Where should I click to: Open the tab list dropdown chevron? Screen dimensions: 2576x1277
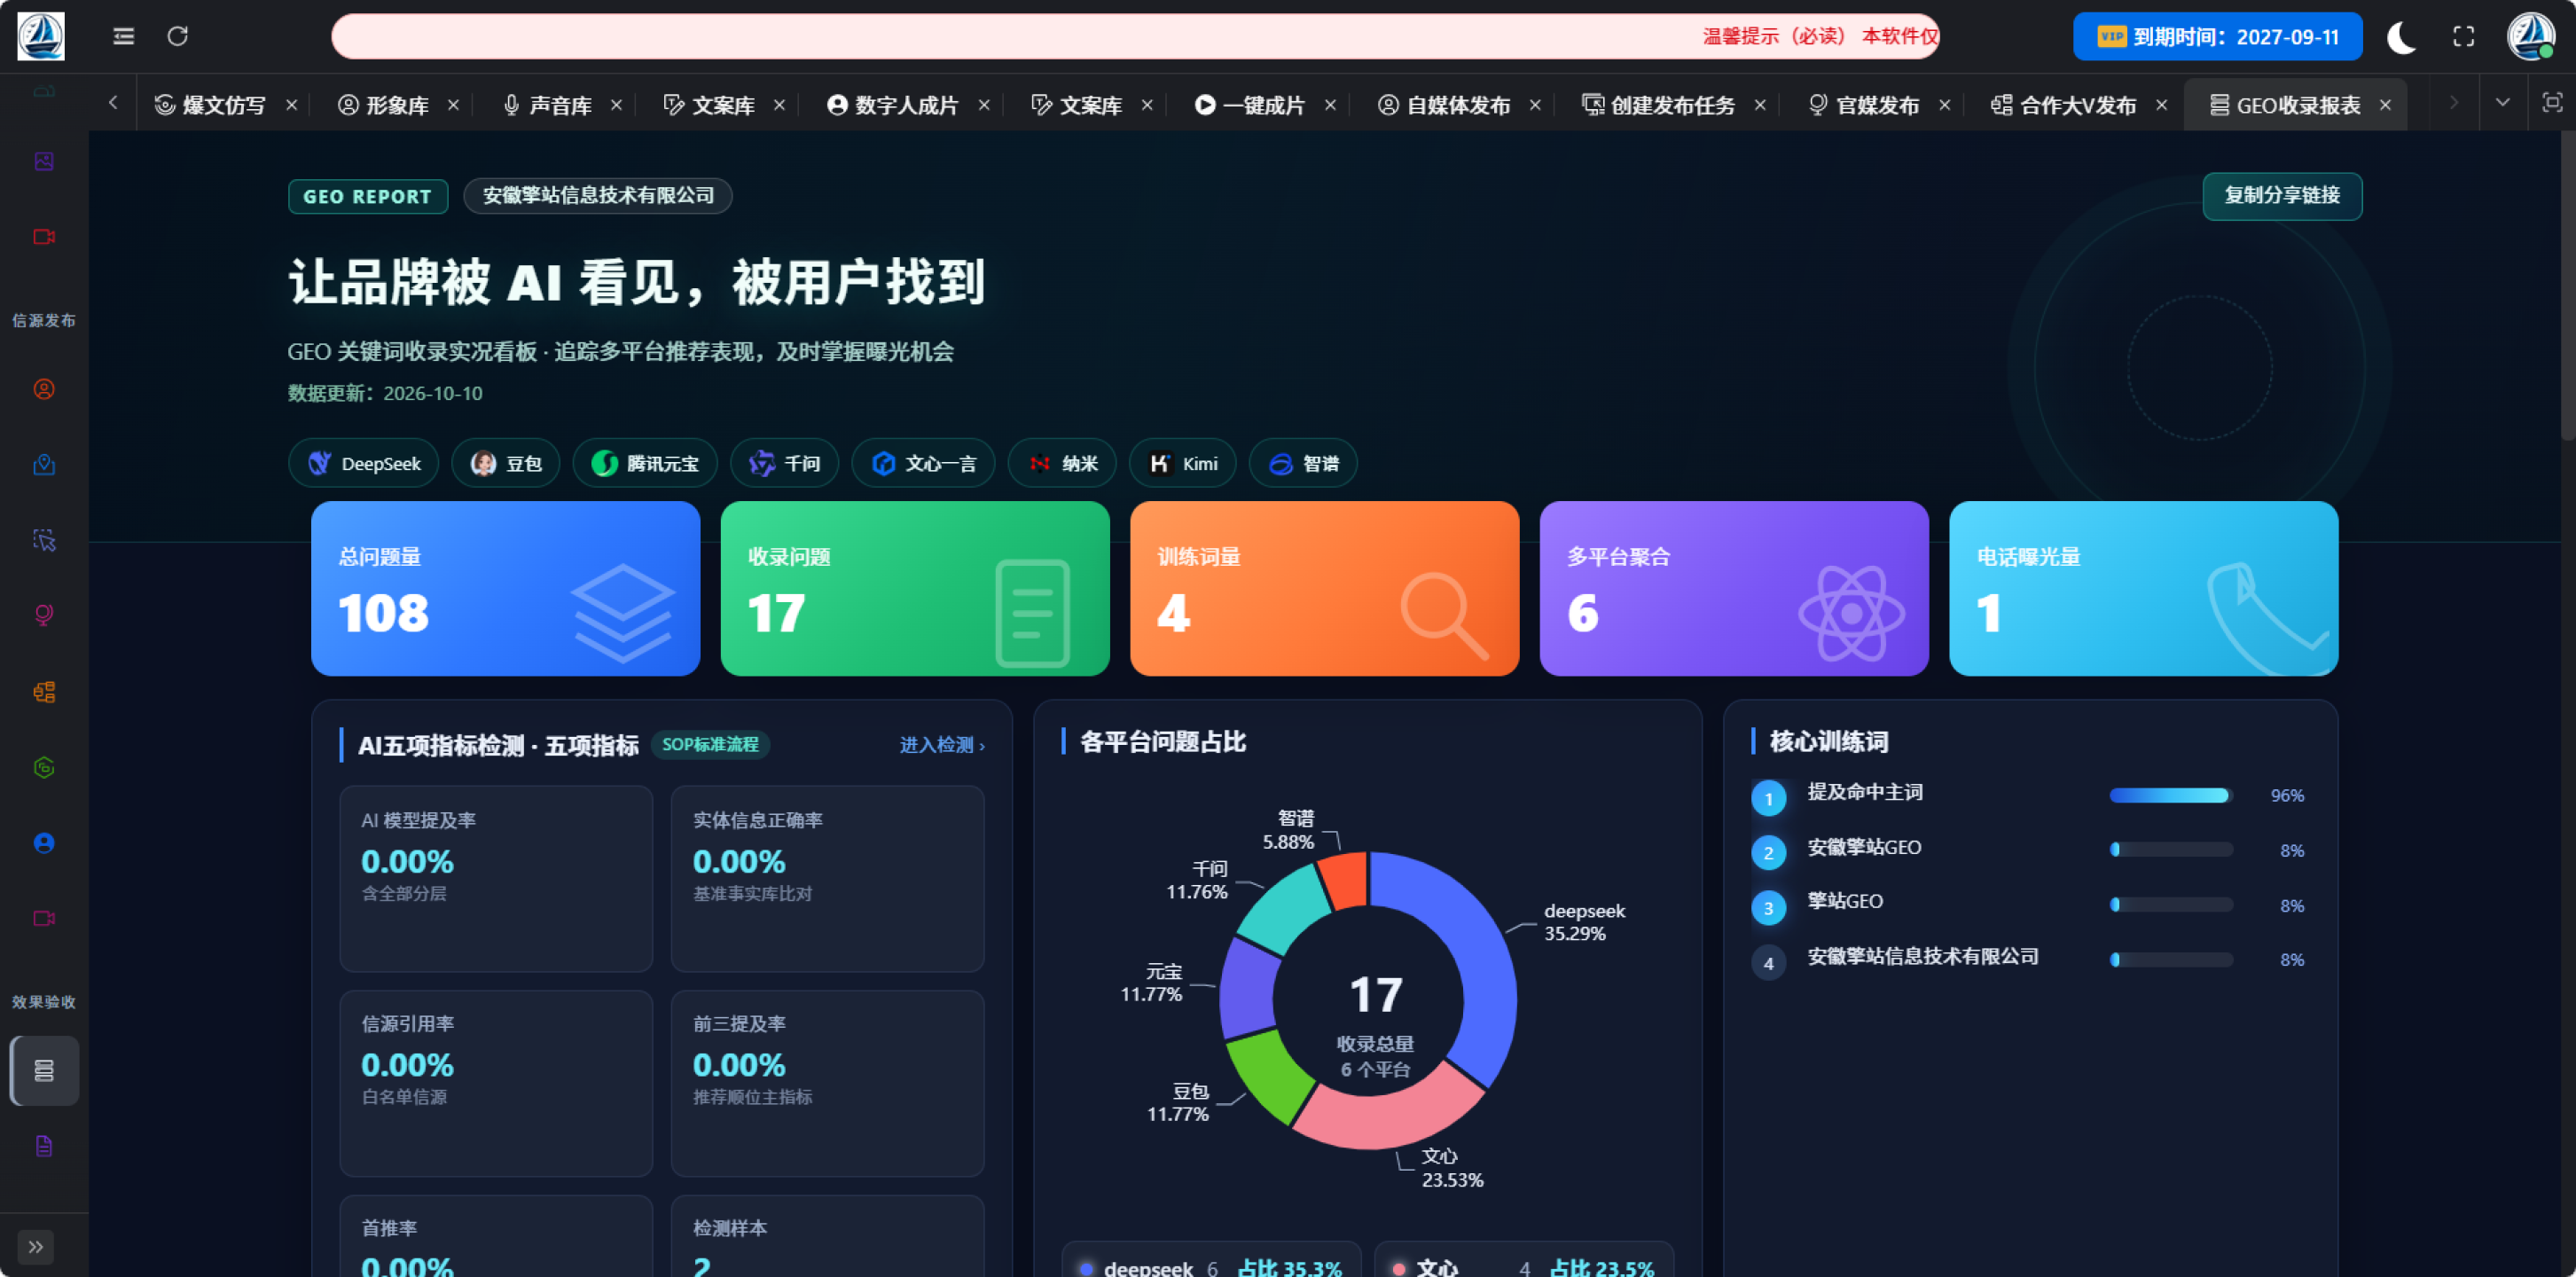pos(2503,103)
